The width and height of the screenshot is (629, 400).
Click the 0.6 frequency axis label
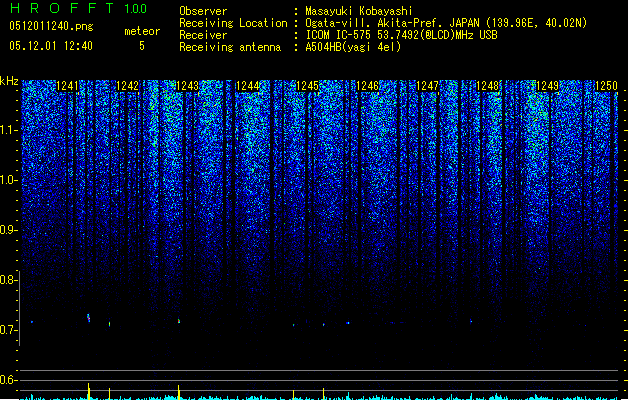(x=9, y=380)
